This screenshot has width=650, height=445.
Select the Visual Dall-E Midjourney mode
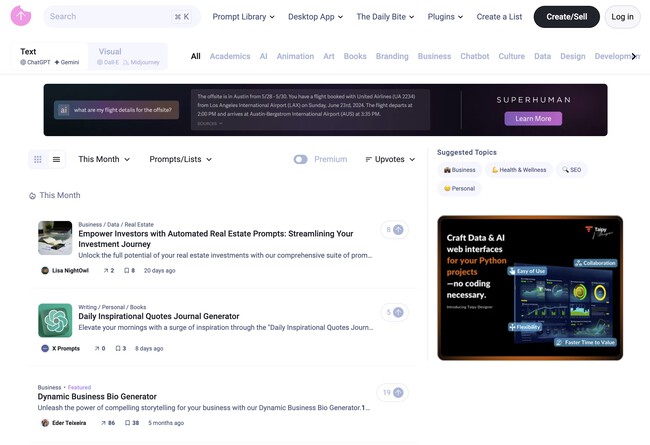point(128,56)
